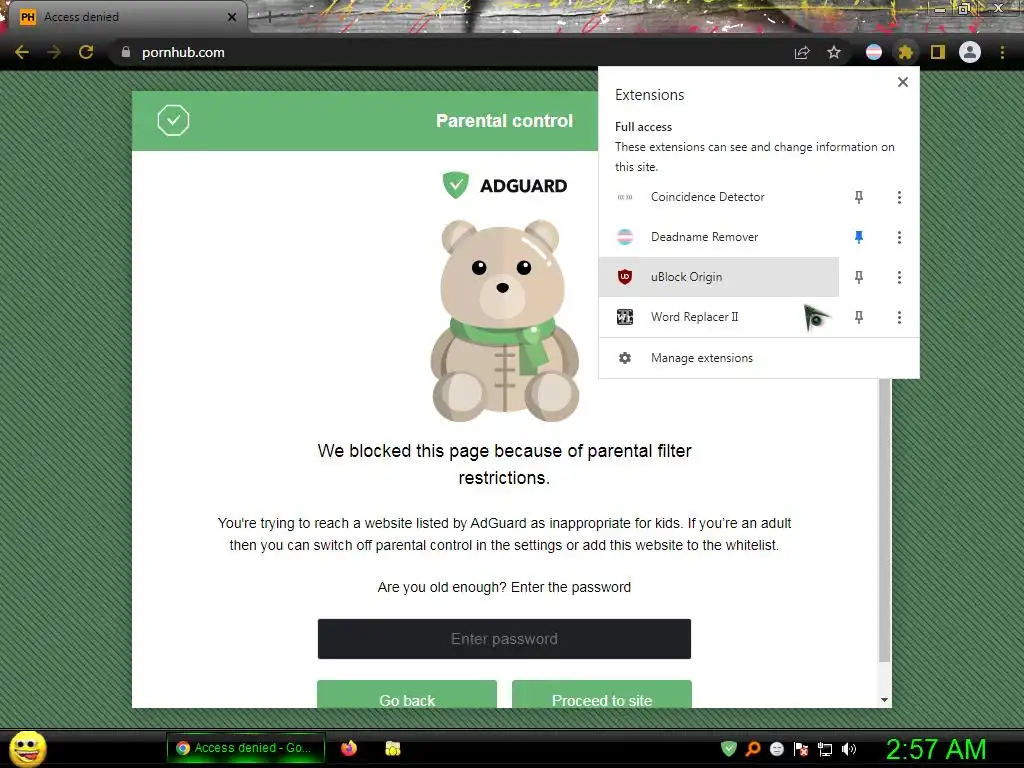The height and width of the screenshot is (768, 1024).
Task: Pin Word Replacer II extension
Action: coord(859,317)
